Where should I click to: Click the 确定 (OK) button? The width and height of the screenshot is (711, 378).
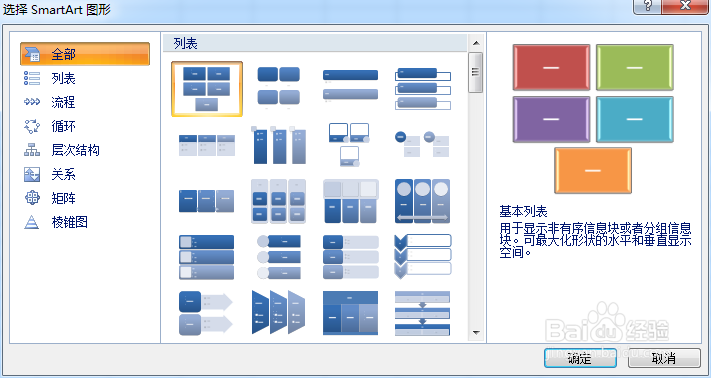(580, 358)
